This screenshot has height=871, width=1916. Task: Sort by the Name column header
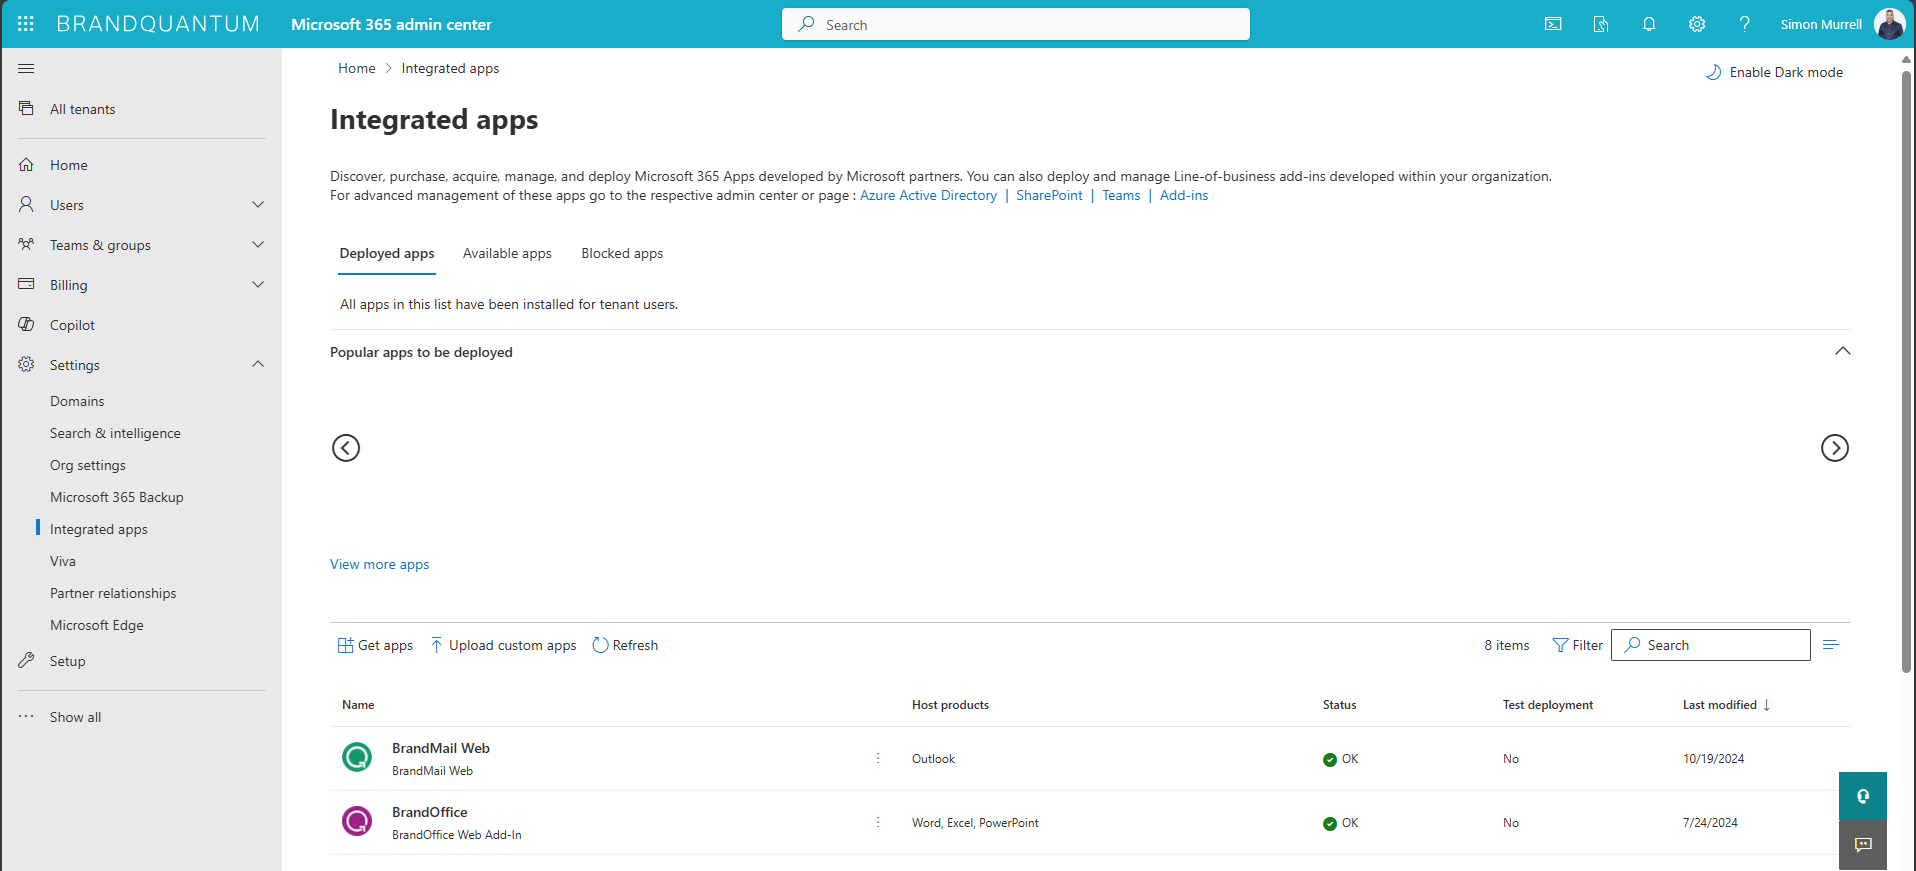pos(358,705)
